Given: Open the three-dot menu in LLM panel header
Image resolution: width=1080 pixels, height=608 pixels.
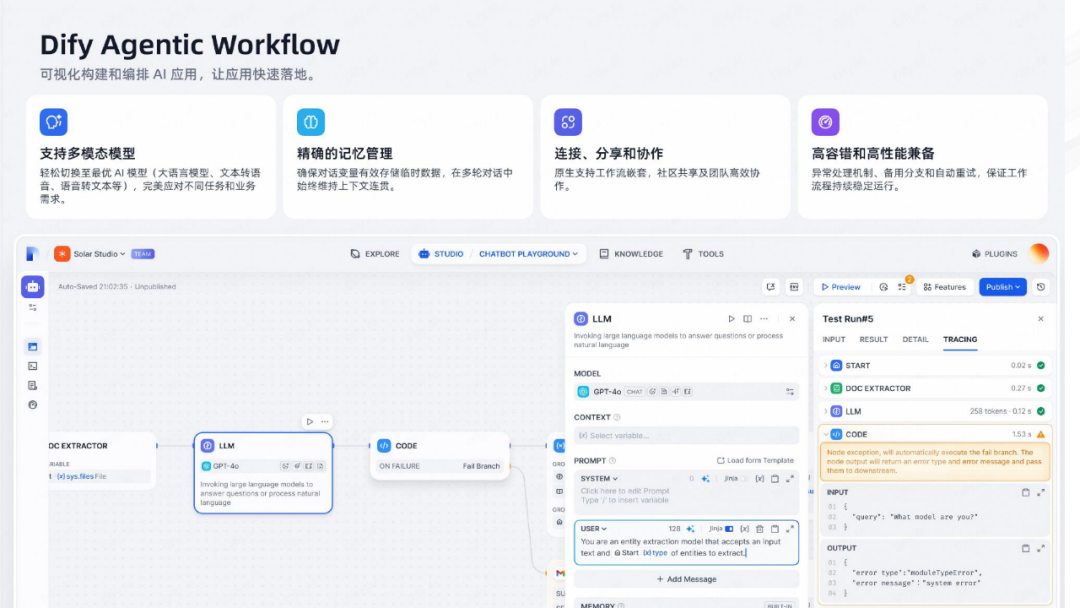Looking at the screenshot, I should pyautogui.click(x=764, y=319).
